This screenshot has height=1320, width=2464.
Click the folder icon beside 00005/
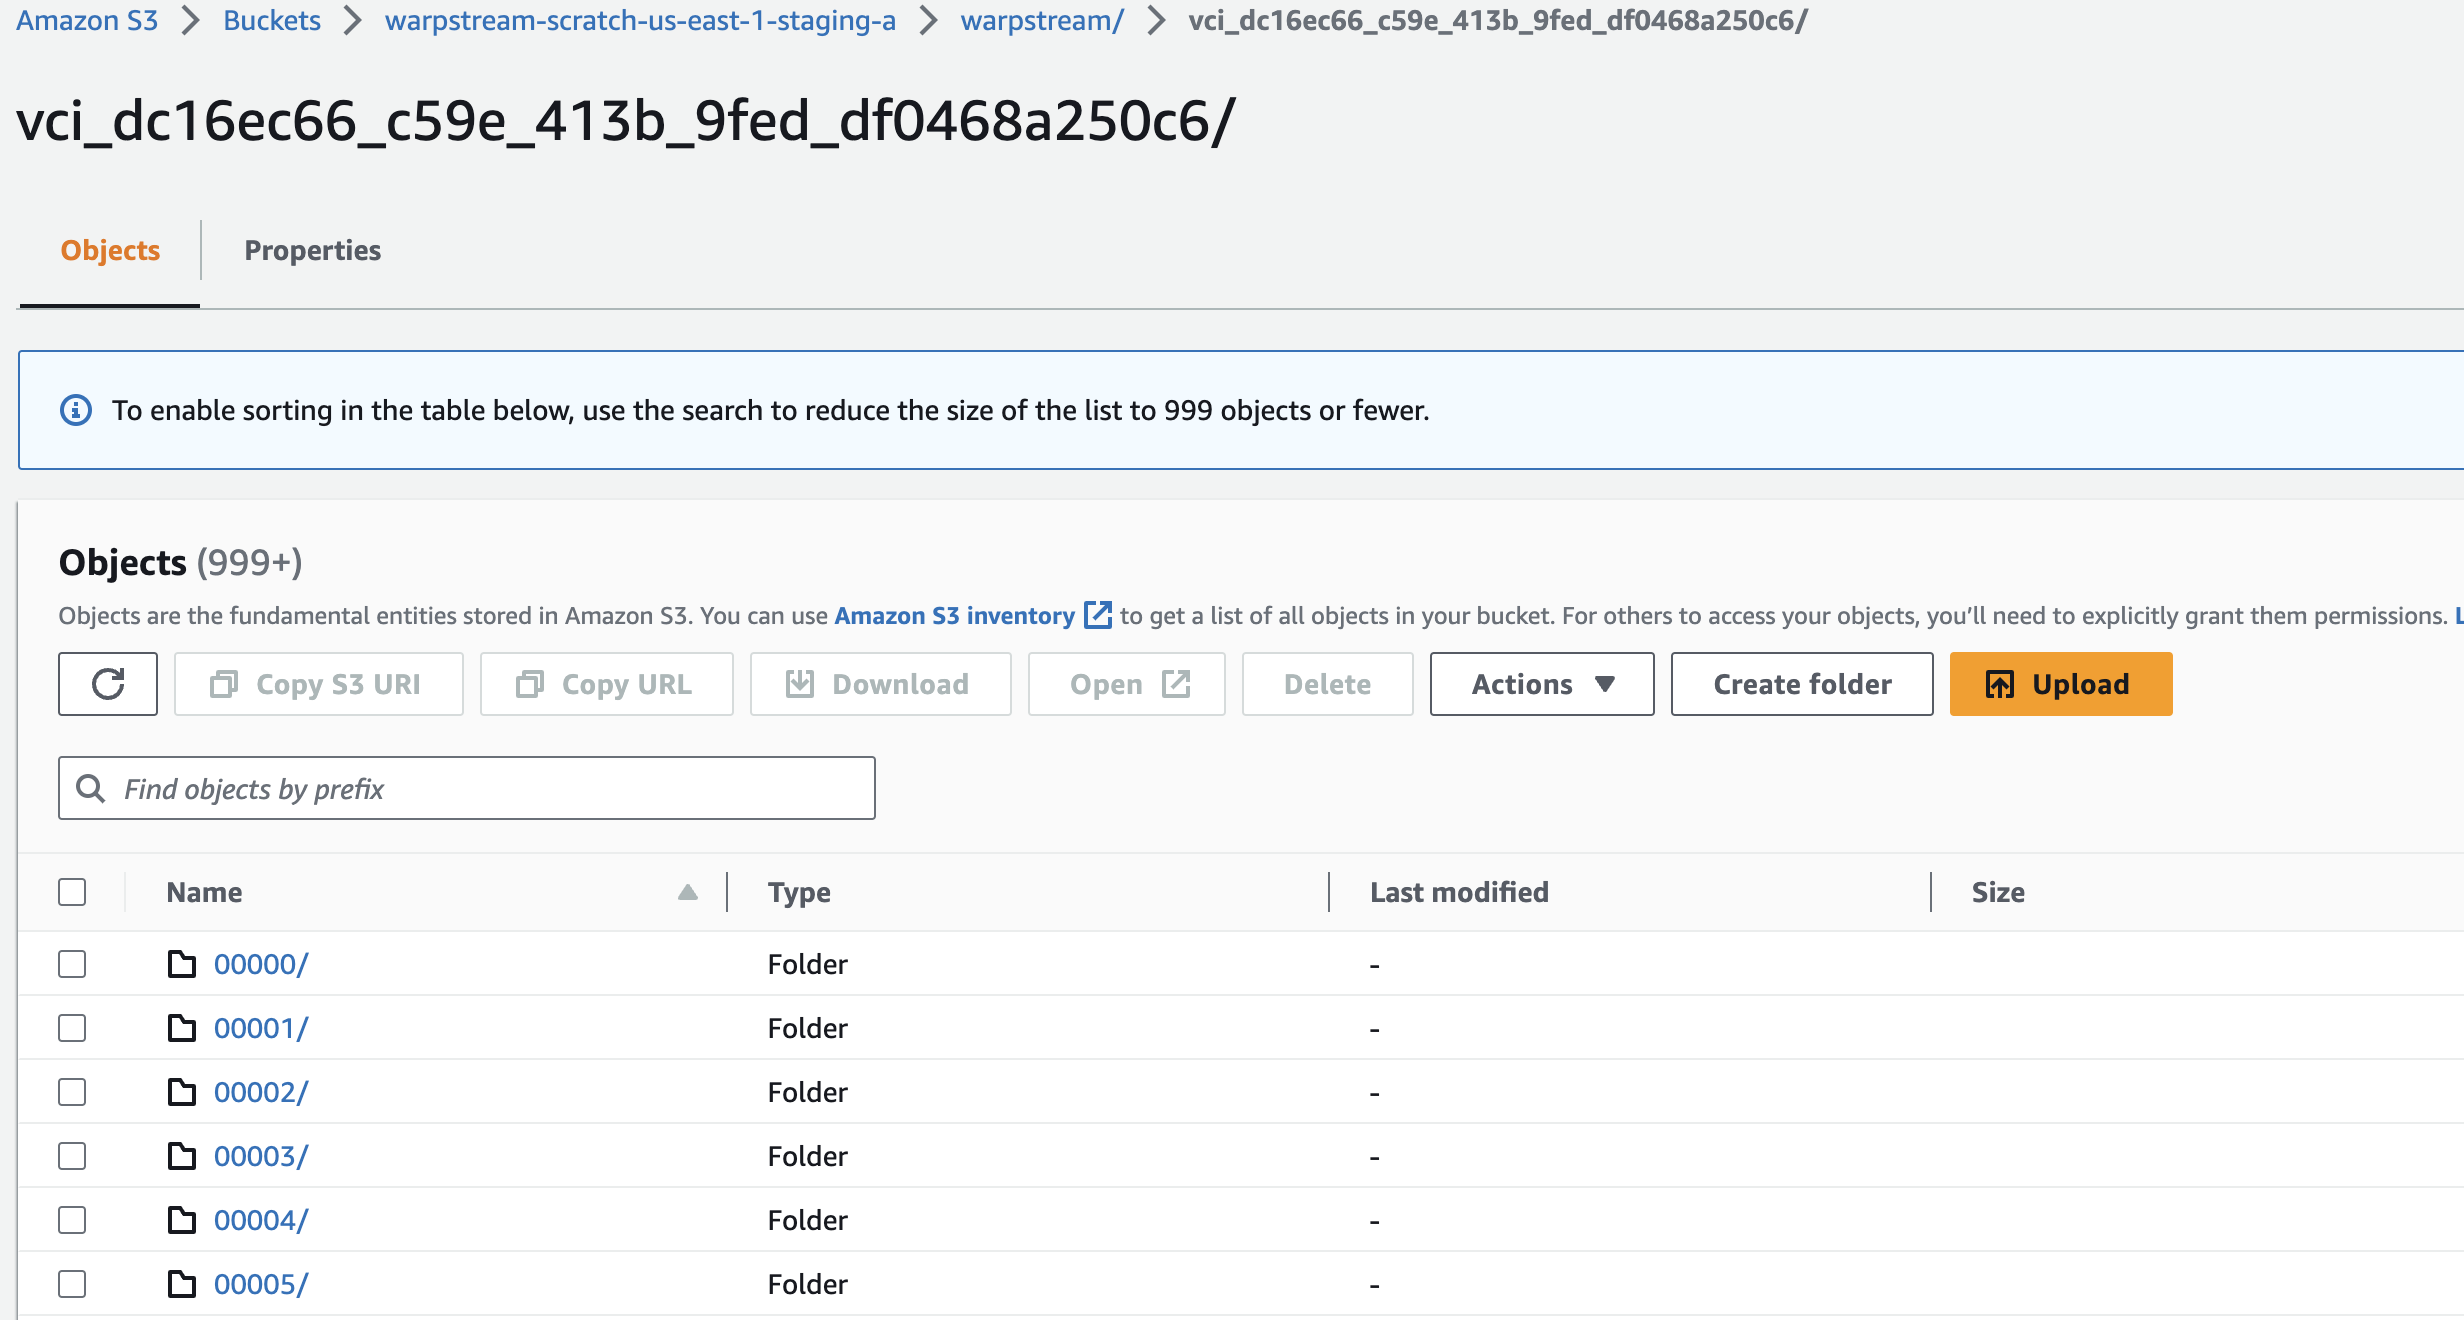coord(181,1284)
